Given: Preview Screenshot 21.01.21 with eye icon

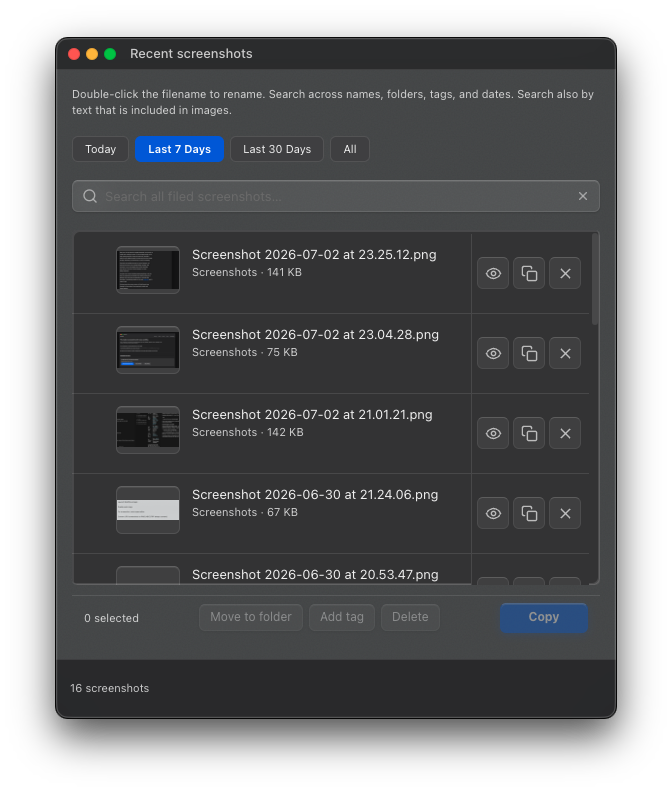Looking at the screenshot, I should coord(493,433).
